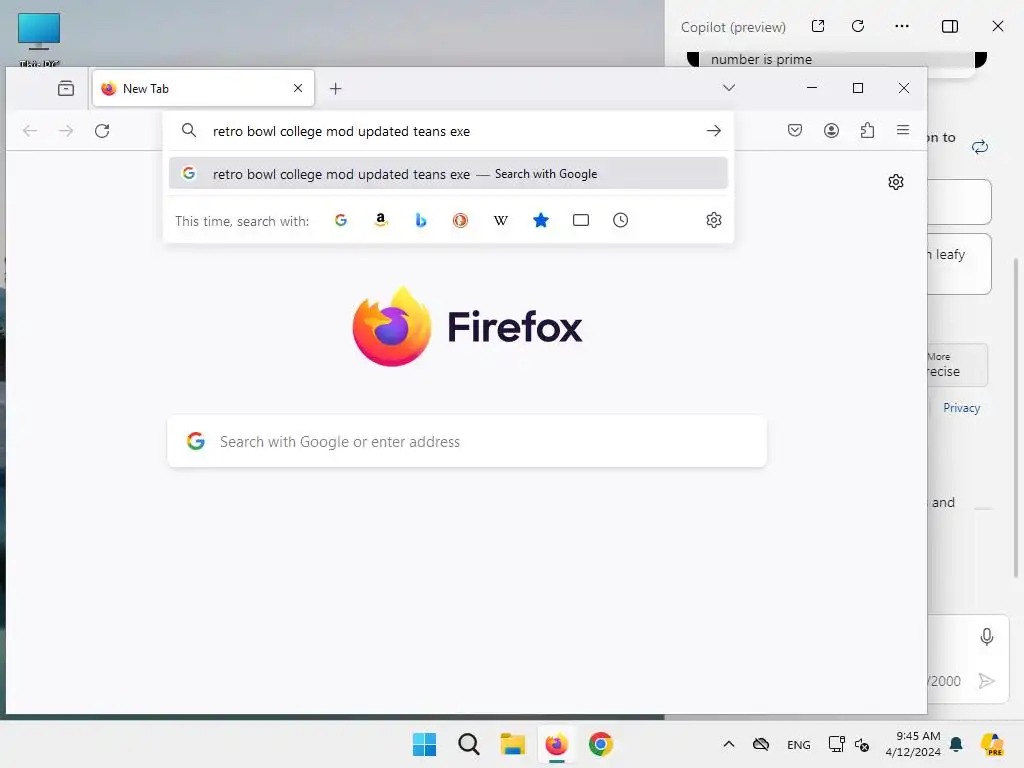
Task: Click the Search with Google or enter address box
Action: coord(467,441)
